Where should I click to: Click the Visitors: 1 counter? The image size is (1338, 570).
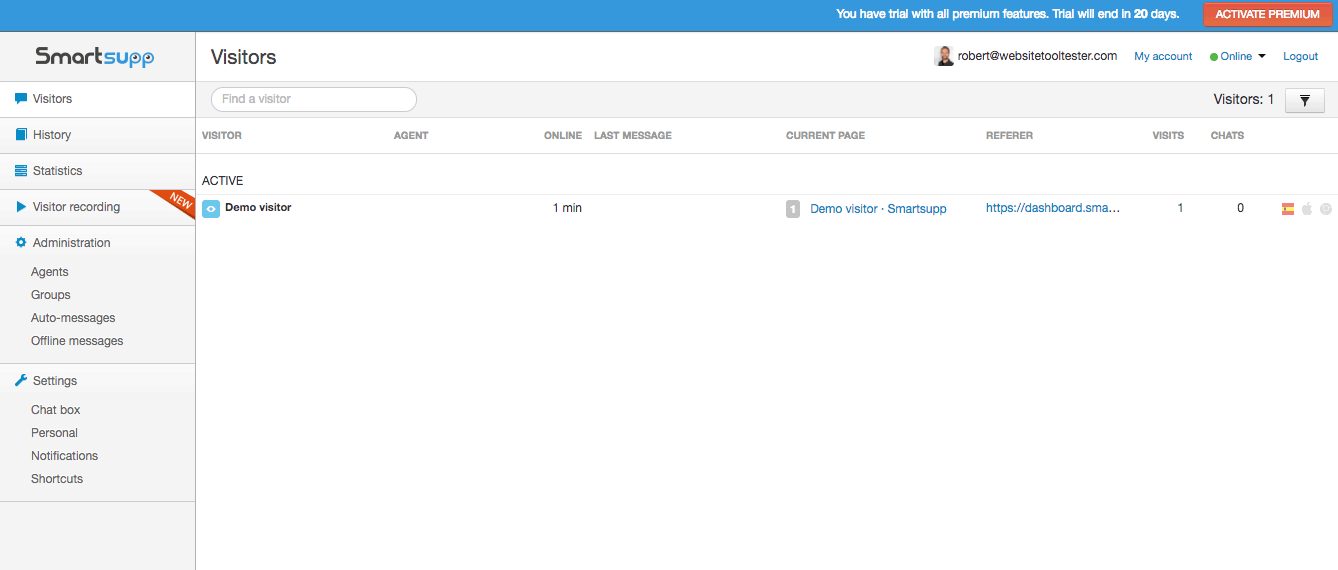point(1244,99)
